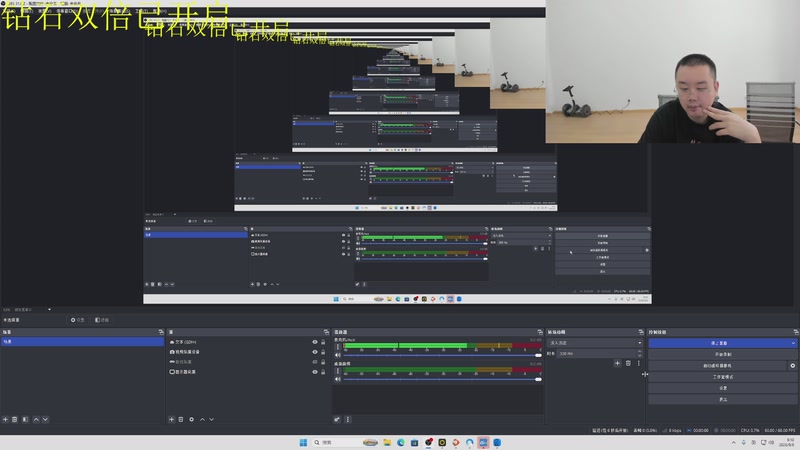Add a new scene with the plus icon
Screen dimensions: 800x450
click(6, 419)
